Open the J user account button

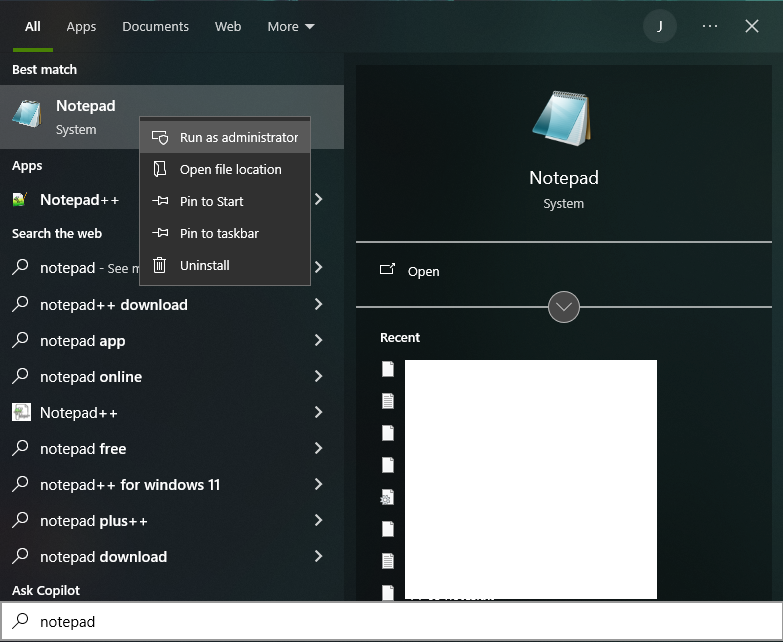(x=660, y=26)
